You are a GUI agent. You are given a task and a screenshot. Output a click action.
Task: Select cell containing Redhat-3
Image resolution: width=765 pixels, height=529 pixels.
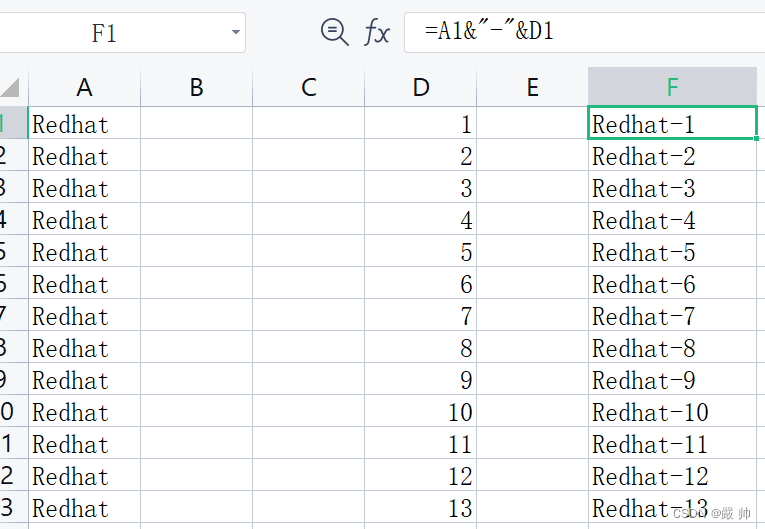[672, 187]
